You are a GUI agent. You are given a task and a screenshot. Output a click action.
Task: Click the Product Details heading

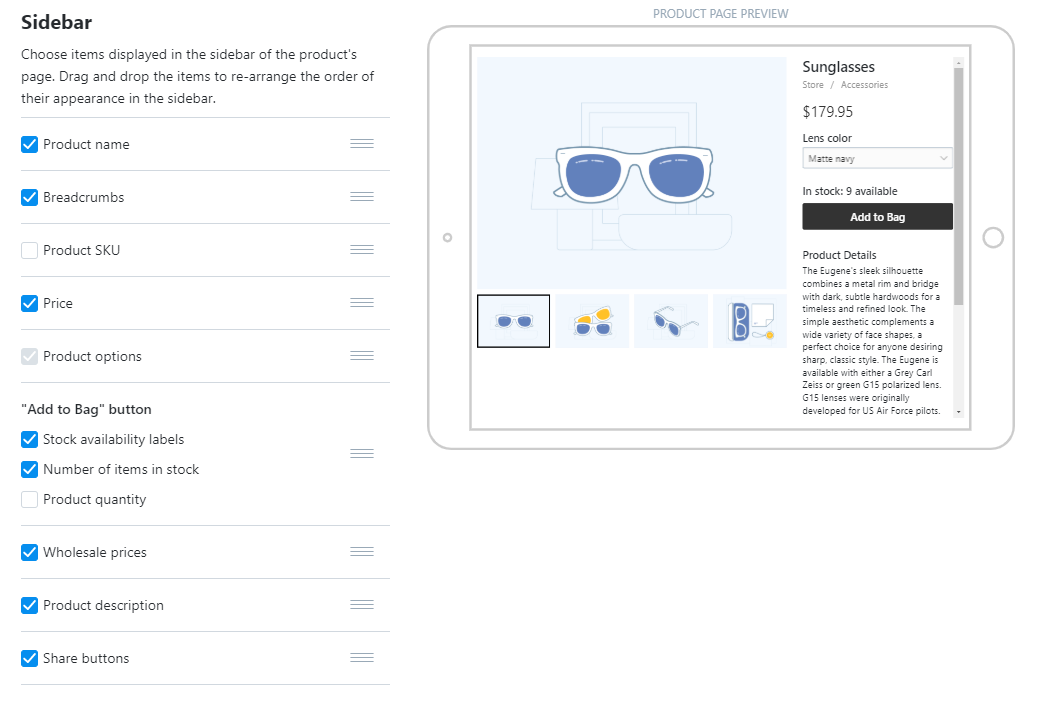pos(839,255)
